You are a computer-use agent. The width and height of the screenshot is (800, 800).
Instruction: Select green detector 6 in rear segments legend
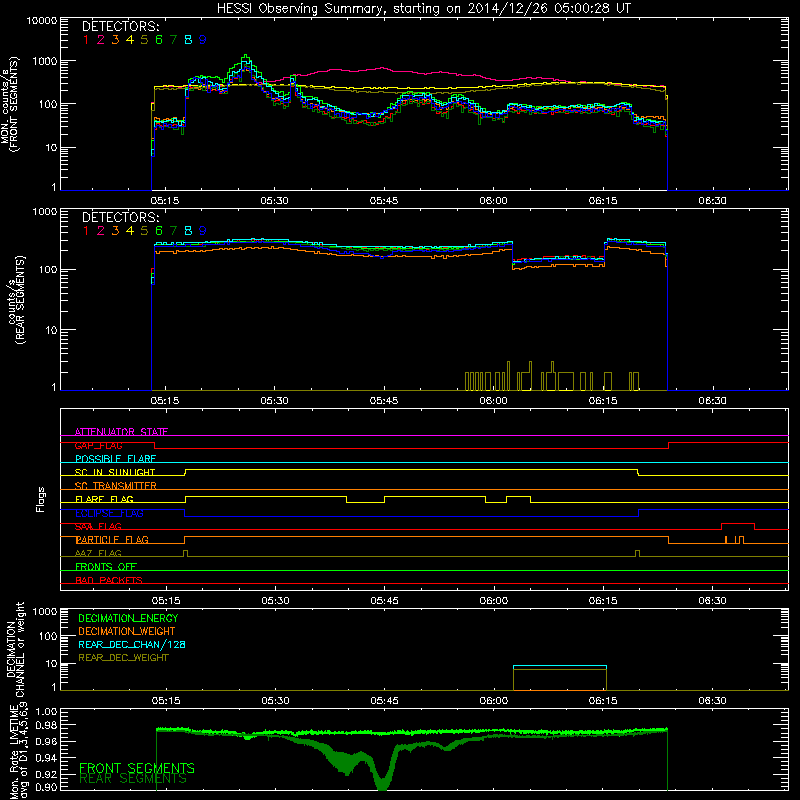159,231
